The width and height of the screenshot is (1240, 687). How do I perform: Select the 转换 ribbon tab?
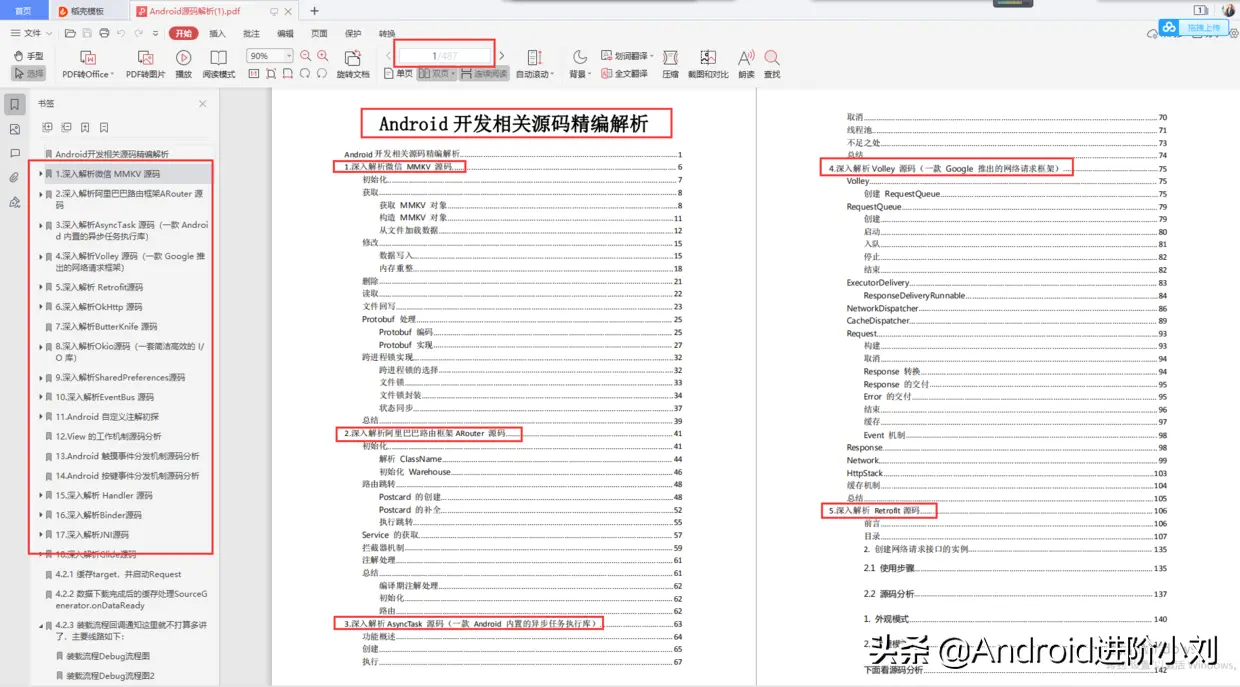[387, 33]
